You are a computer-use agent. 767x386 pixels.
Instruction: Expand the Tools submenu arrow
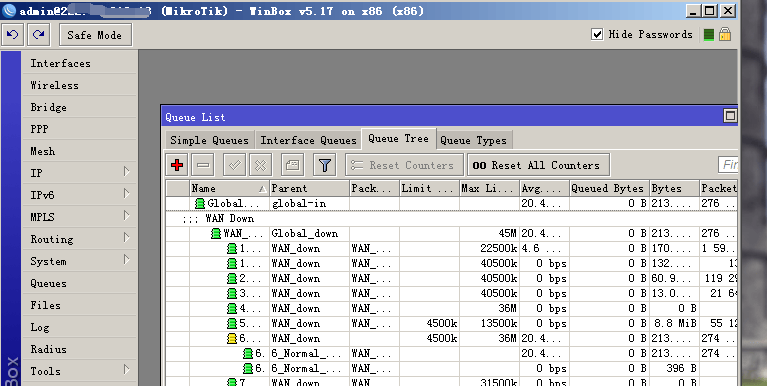pos(126,370)
